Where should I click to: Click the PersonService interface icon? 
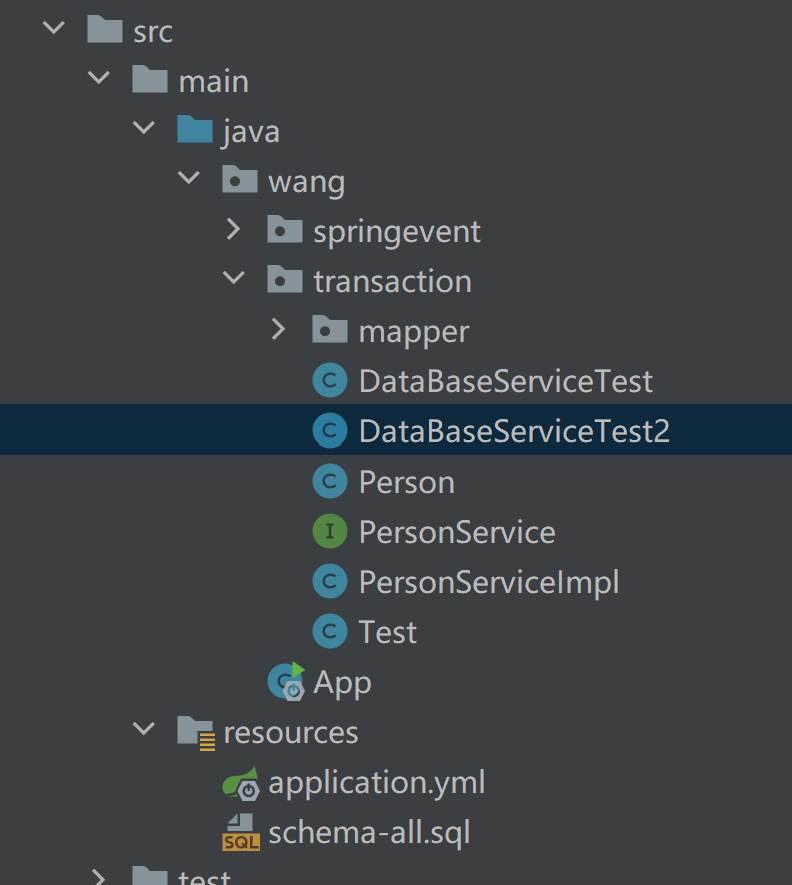(330, 532)
